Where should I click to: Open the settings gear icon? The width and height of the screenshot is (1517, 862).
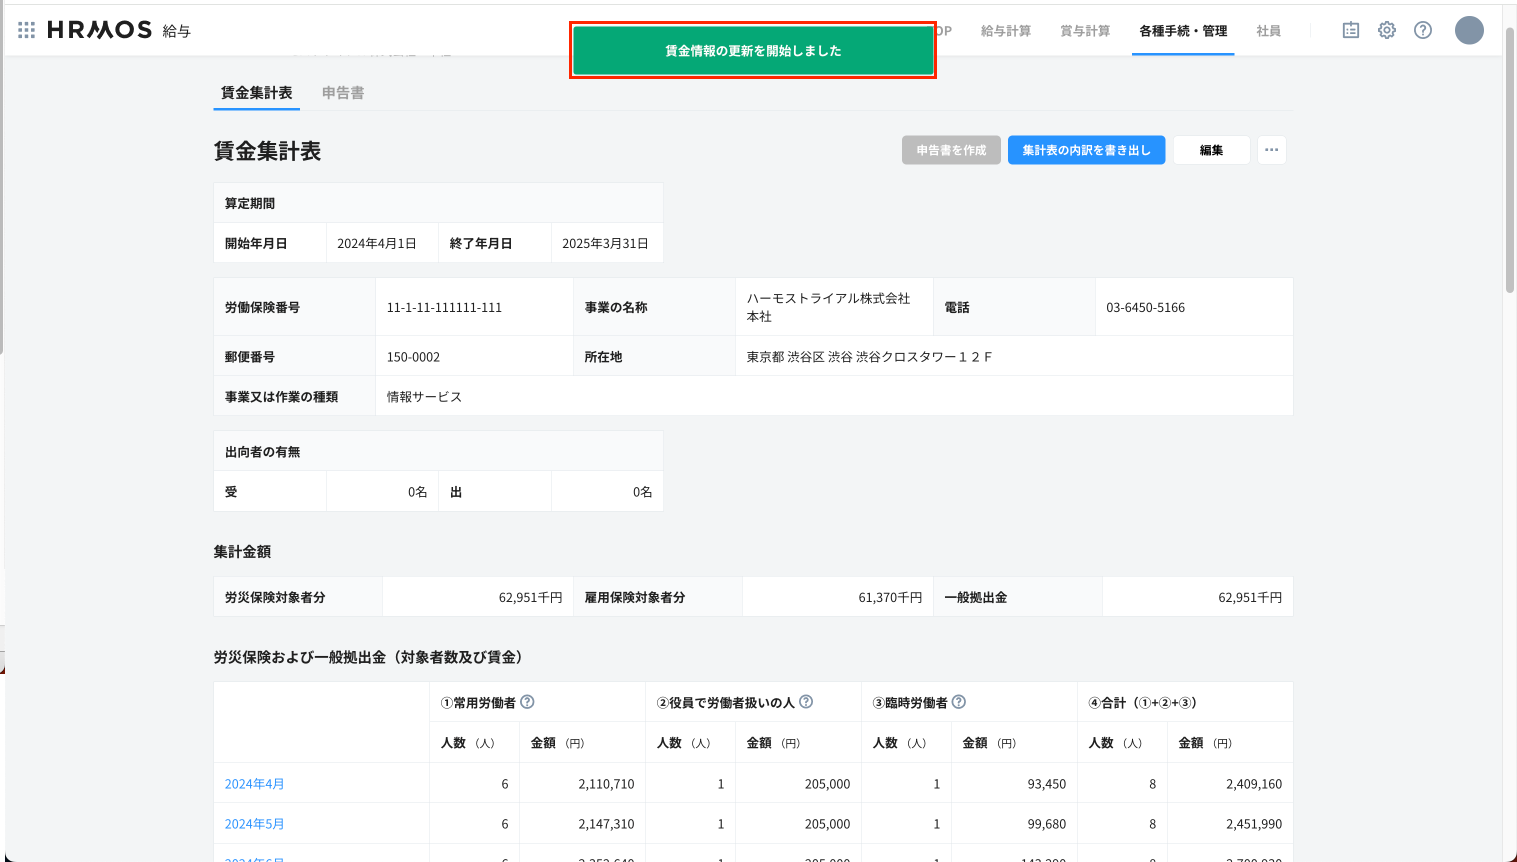pos(1386,30)
